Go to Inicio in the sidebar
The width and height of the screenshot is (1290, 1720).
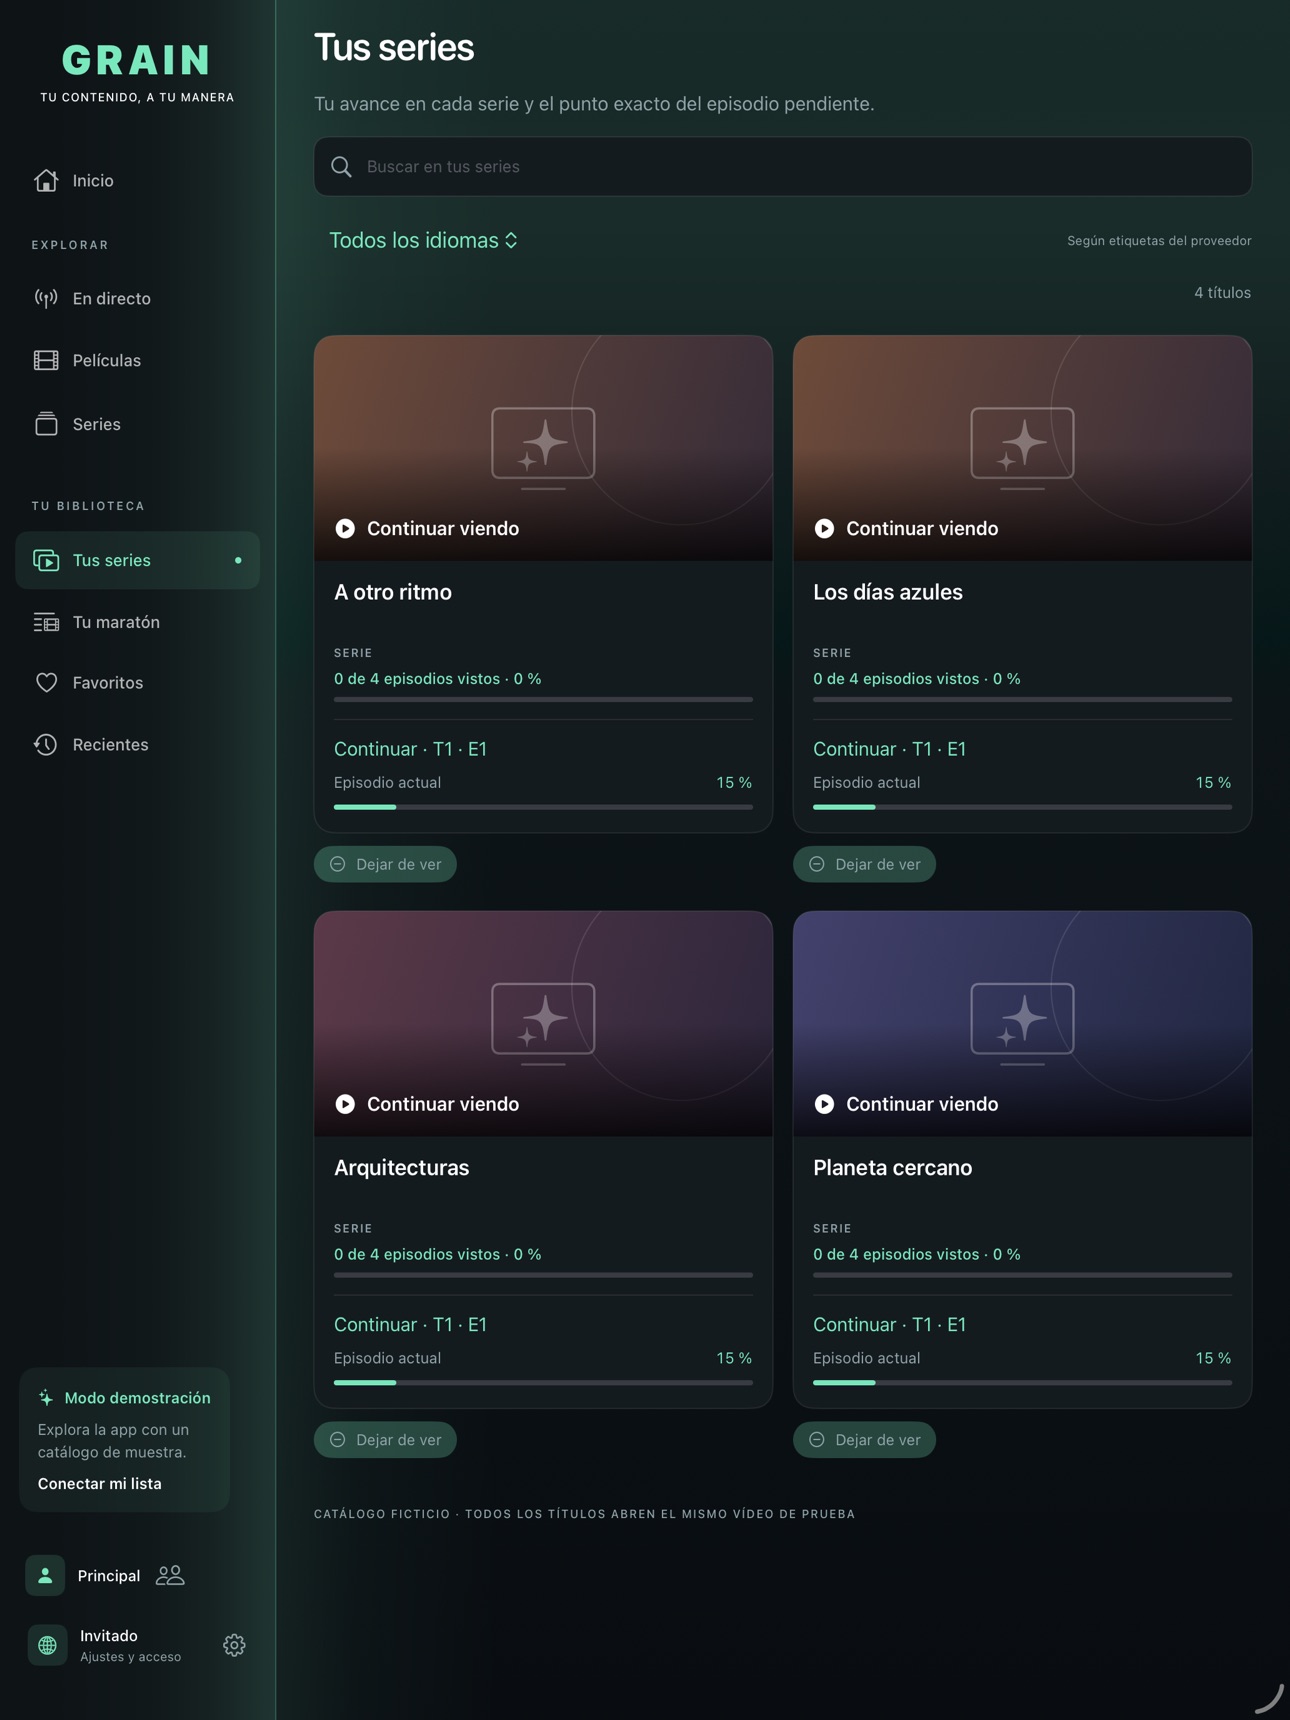138,180
